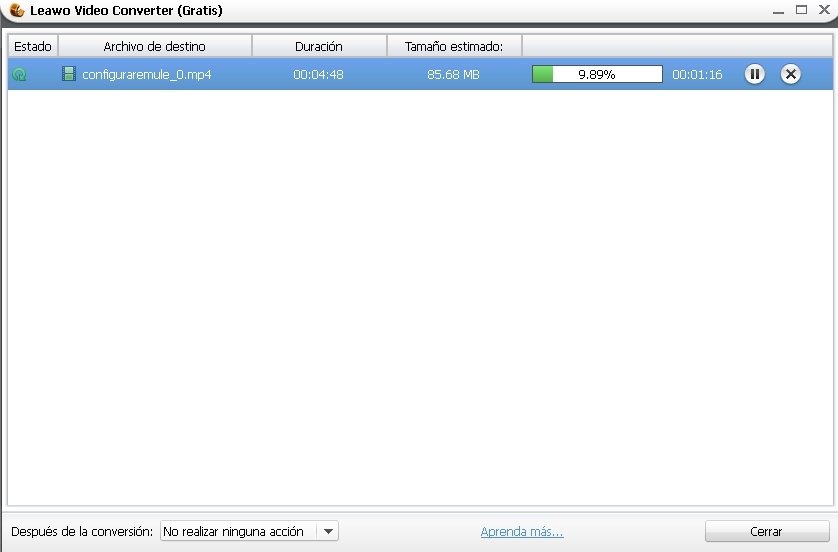The width and height of the screenshot is (838, 552).
Task: Select the configuraremule_0.mp4 file name
Action: pyautogui.click(x=146, y=74)
